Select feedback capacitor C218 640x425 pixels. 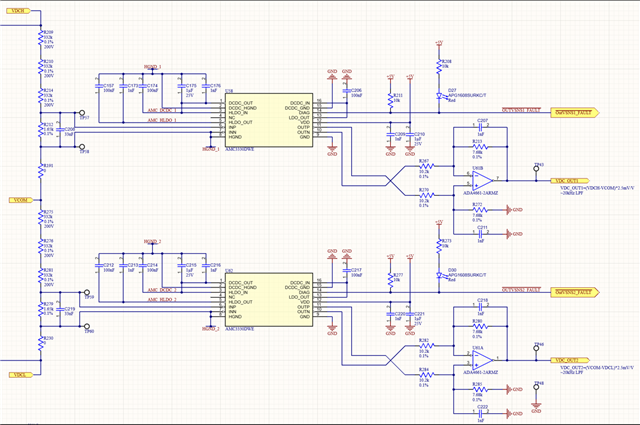pyautogui.click(x=480, y=305)
